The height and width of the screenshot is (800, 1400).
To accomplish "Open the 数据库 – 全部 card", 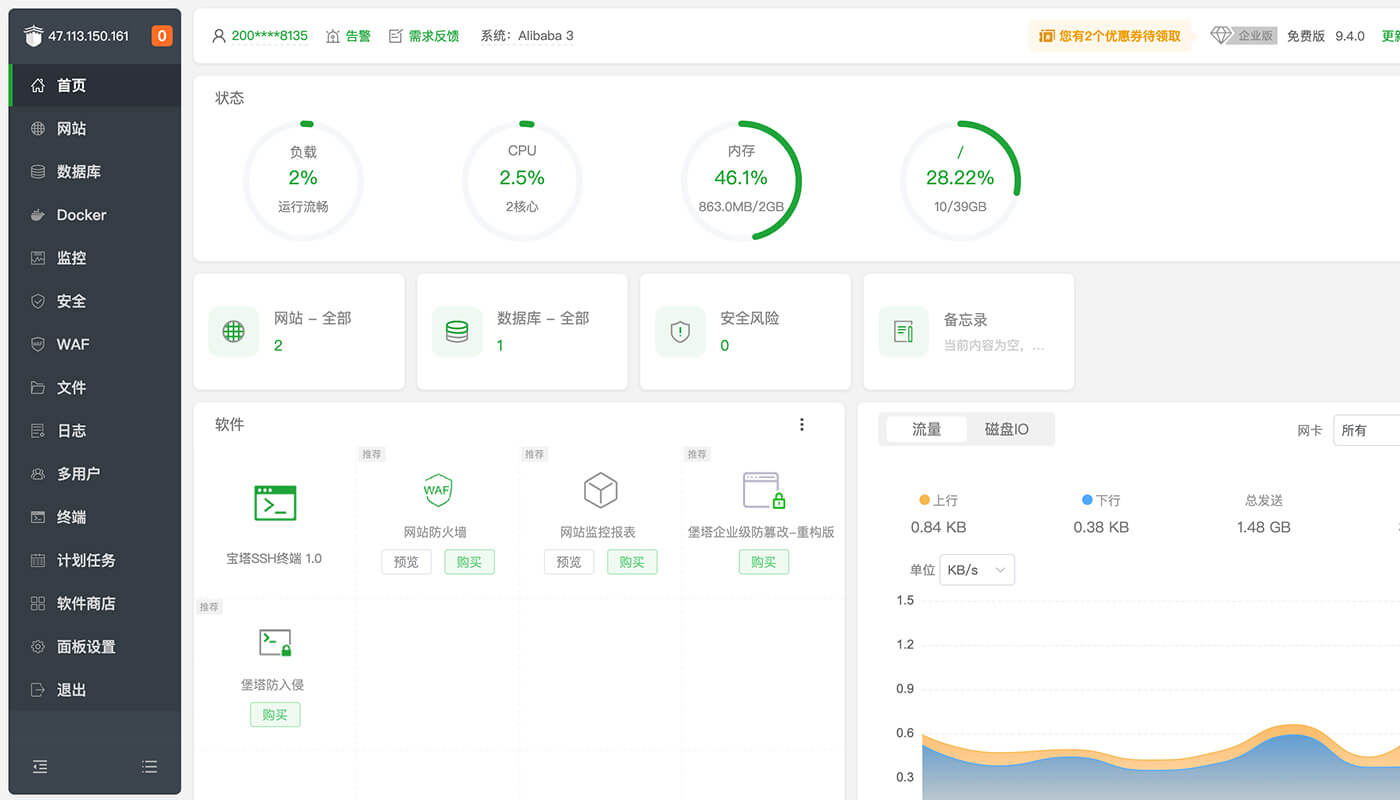I will pyautogui.click(x=522, y=331).
